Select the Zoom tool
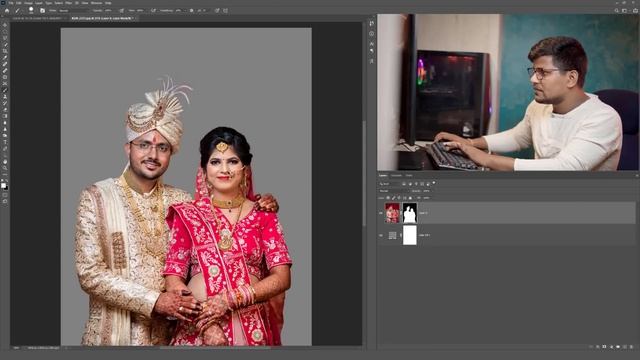This screenshot has width=640, height=360. (5, 168)
